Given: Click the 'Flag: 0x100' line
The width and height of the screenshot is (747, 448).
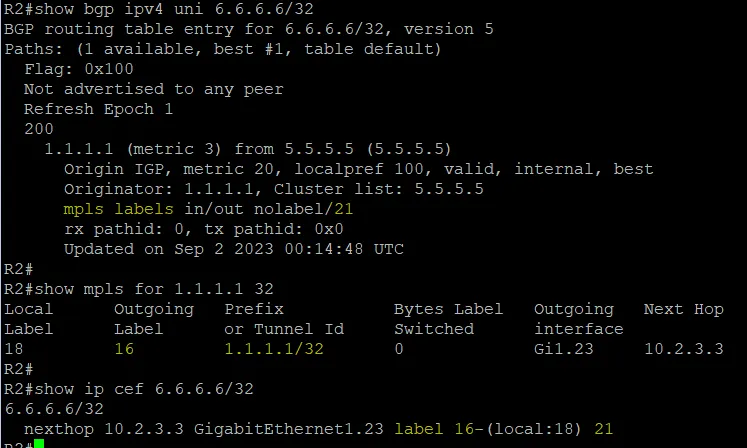Looking at the screenshot, I should coord(79,69).
